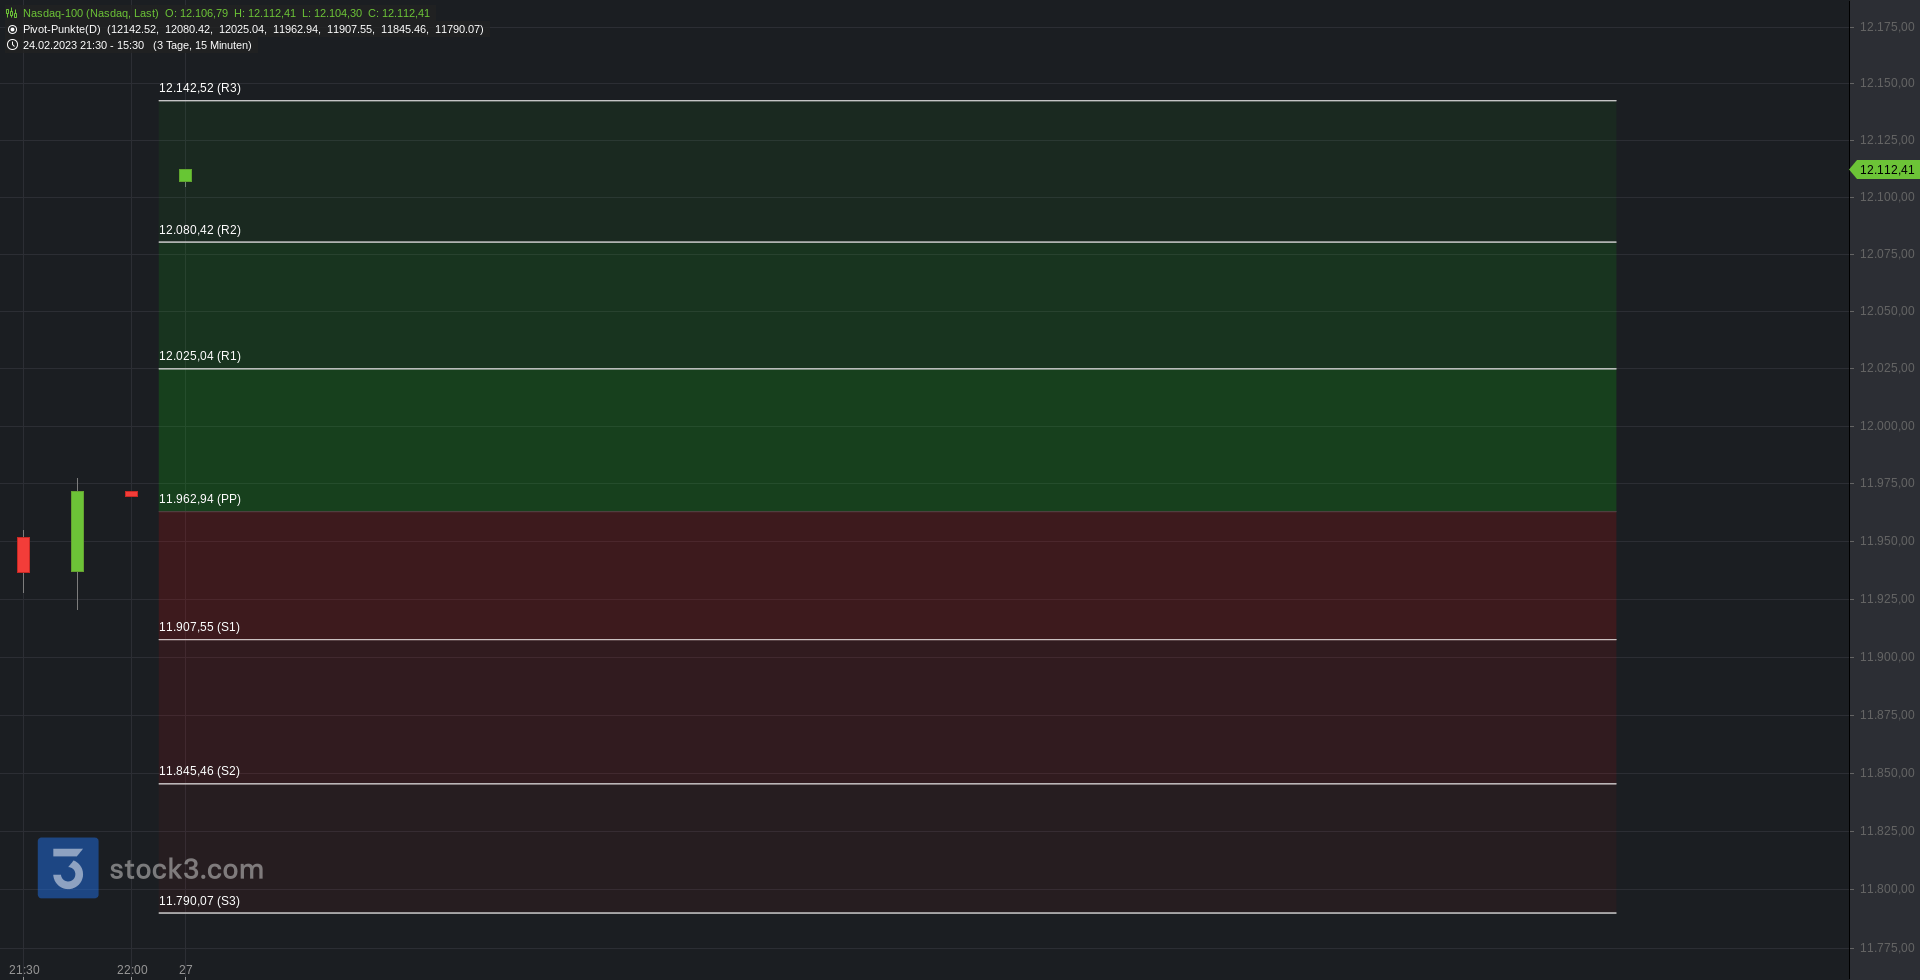Image resolution: width=1920 pixels, height=980 pixels.
Task: Click the current price tag 12.112,41
Action: click(x=1885, y=170)
